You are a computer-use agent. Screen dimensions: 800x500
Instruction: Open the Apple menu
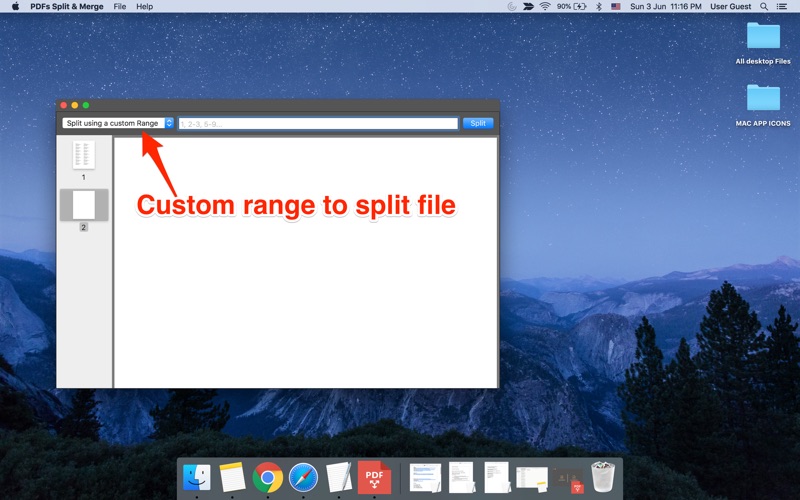click(x=15, y=6)
